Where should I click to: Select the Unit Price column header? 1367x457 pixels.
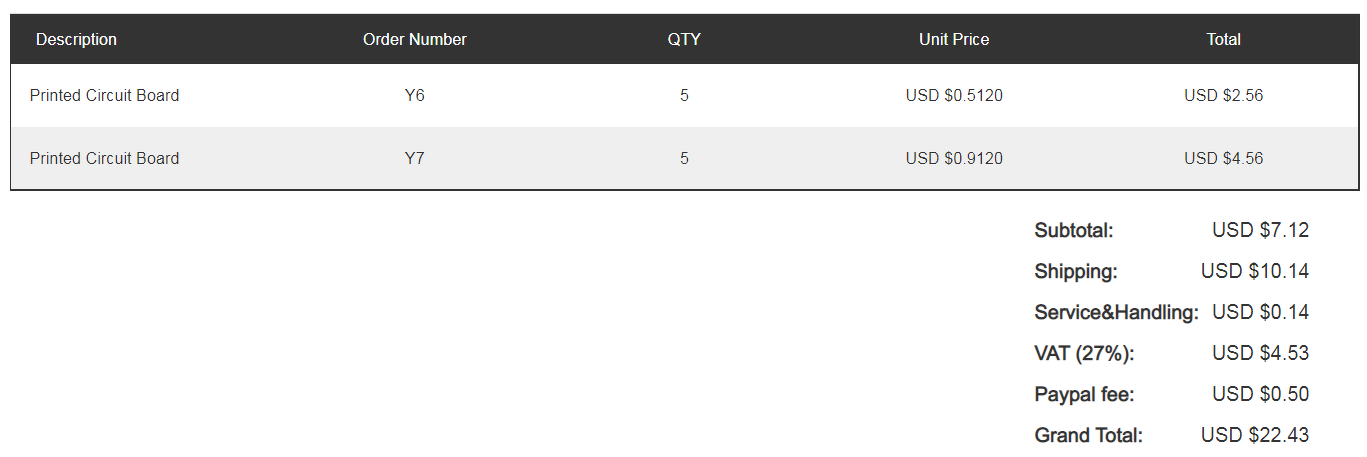point(954,39)
